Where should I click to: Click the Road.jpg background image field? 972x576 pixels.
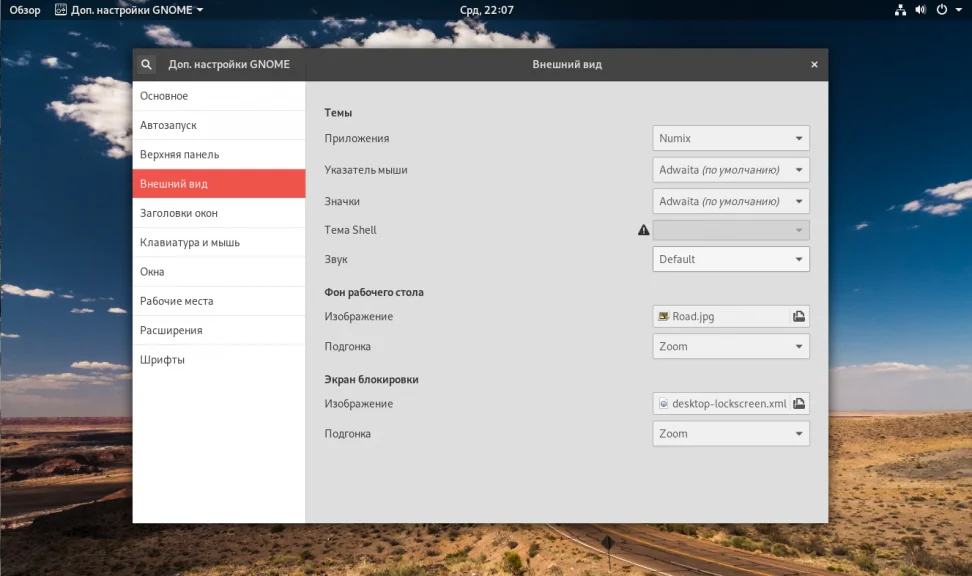point(731,316)
